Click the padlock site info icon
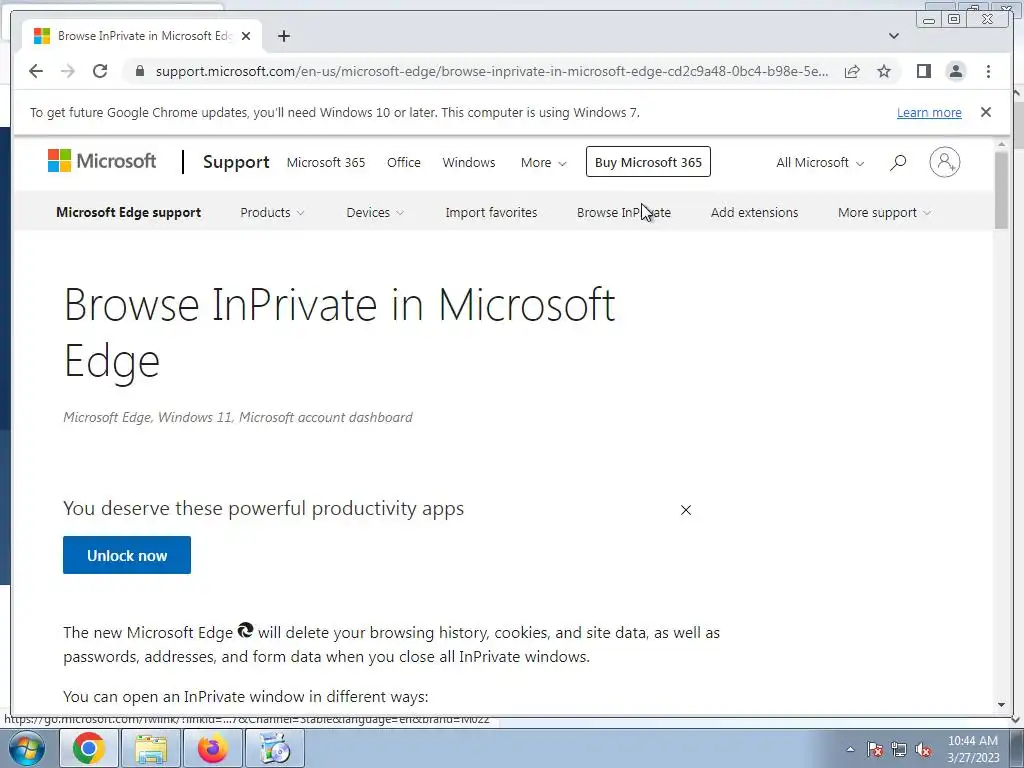 [139, 71]
